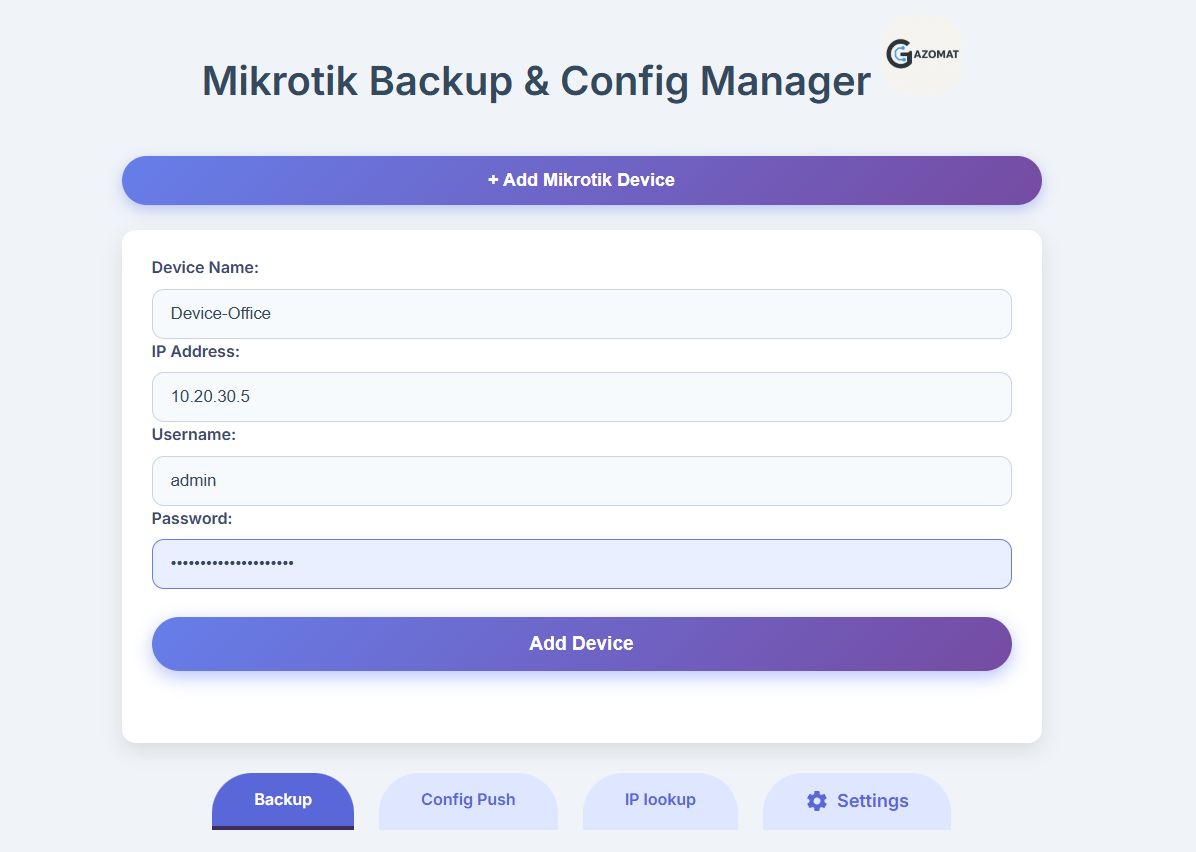Click into the IP Address field
Screen dimensions: 1196x852
(x=581, y=397)
